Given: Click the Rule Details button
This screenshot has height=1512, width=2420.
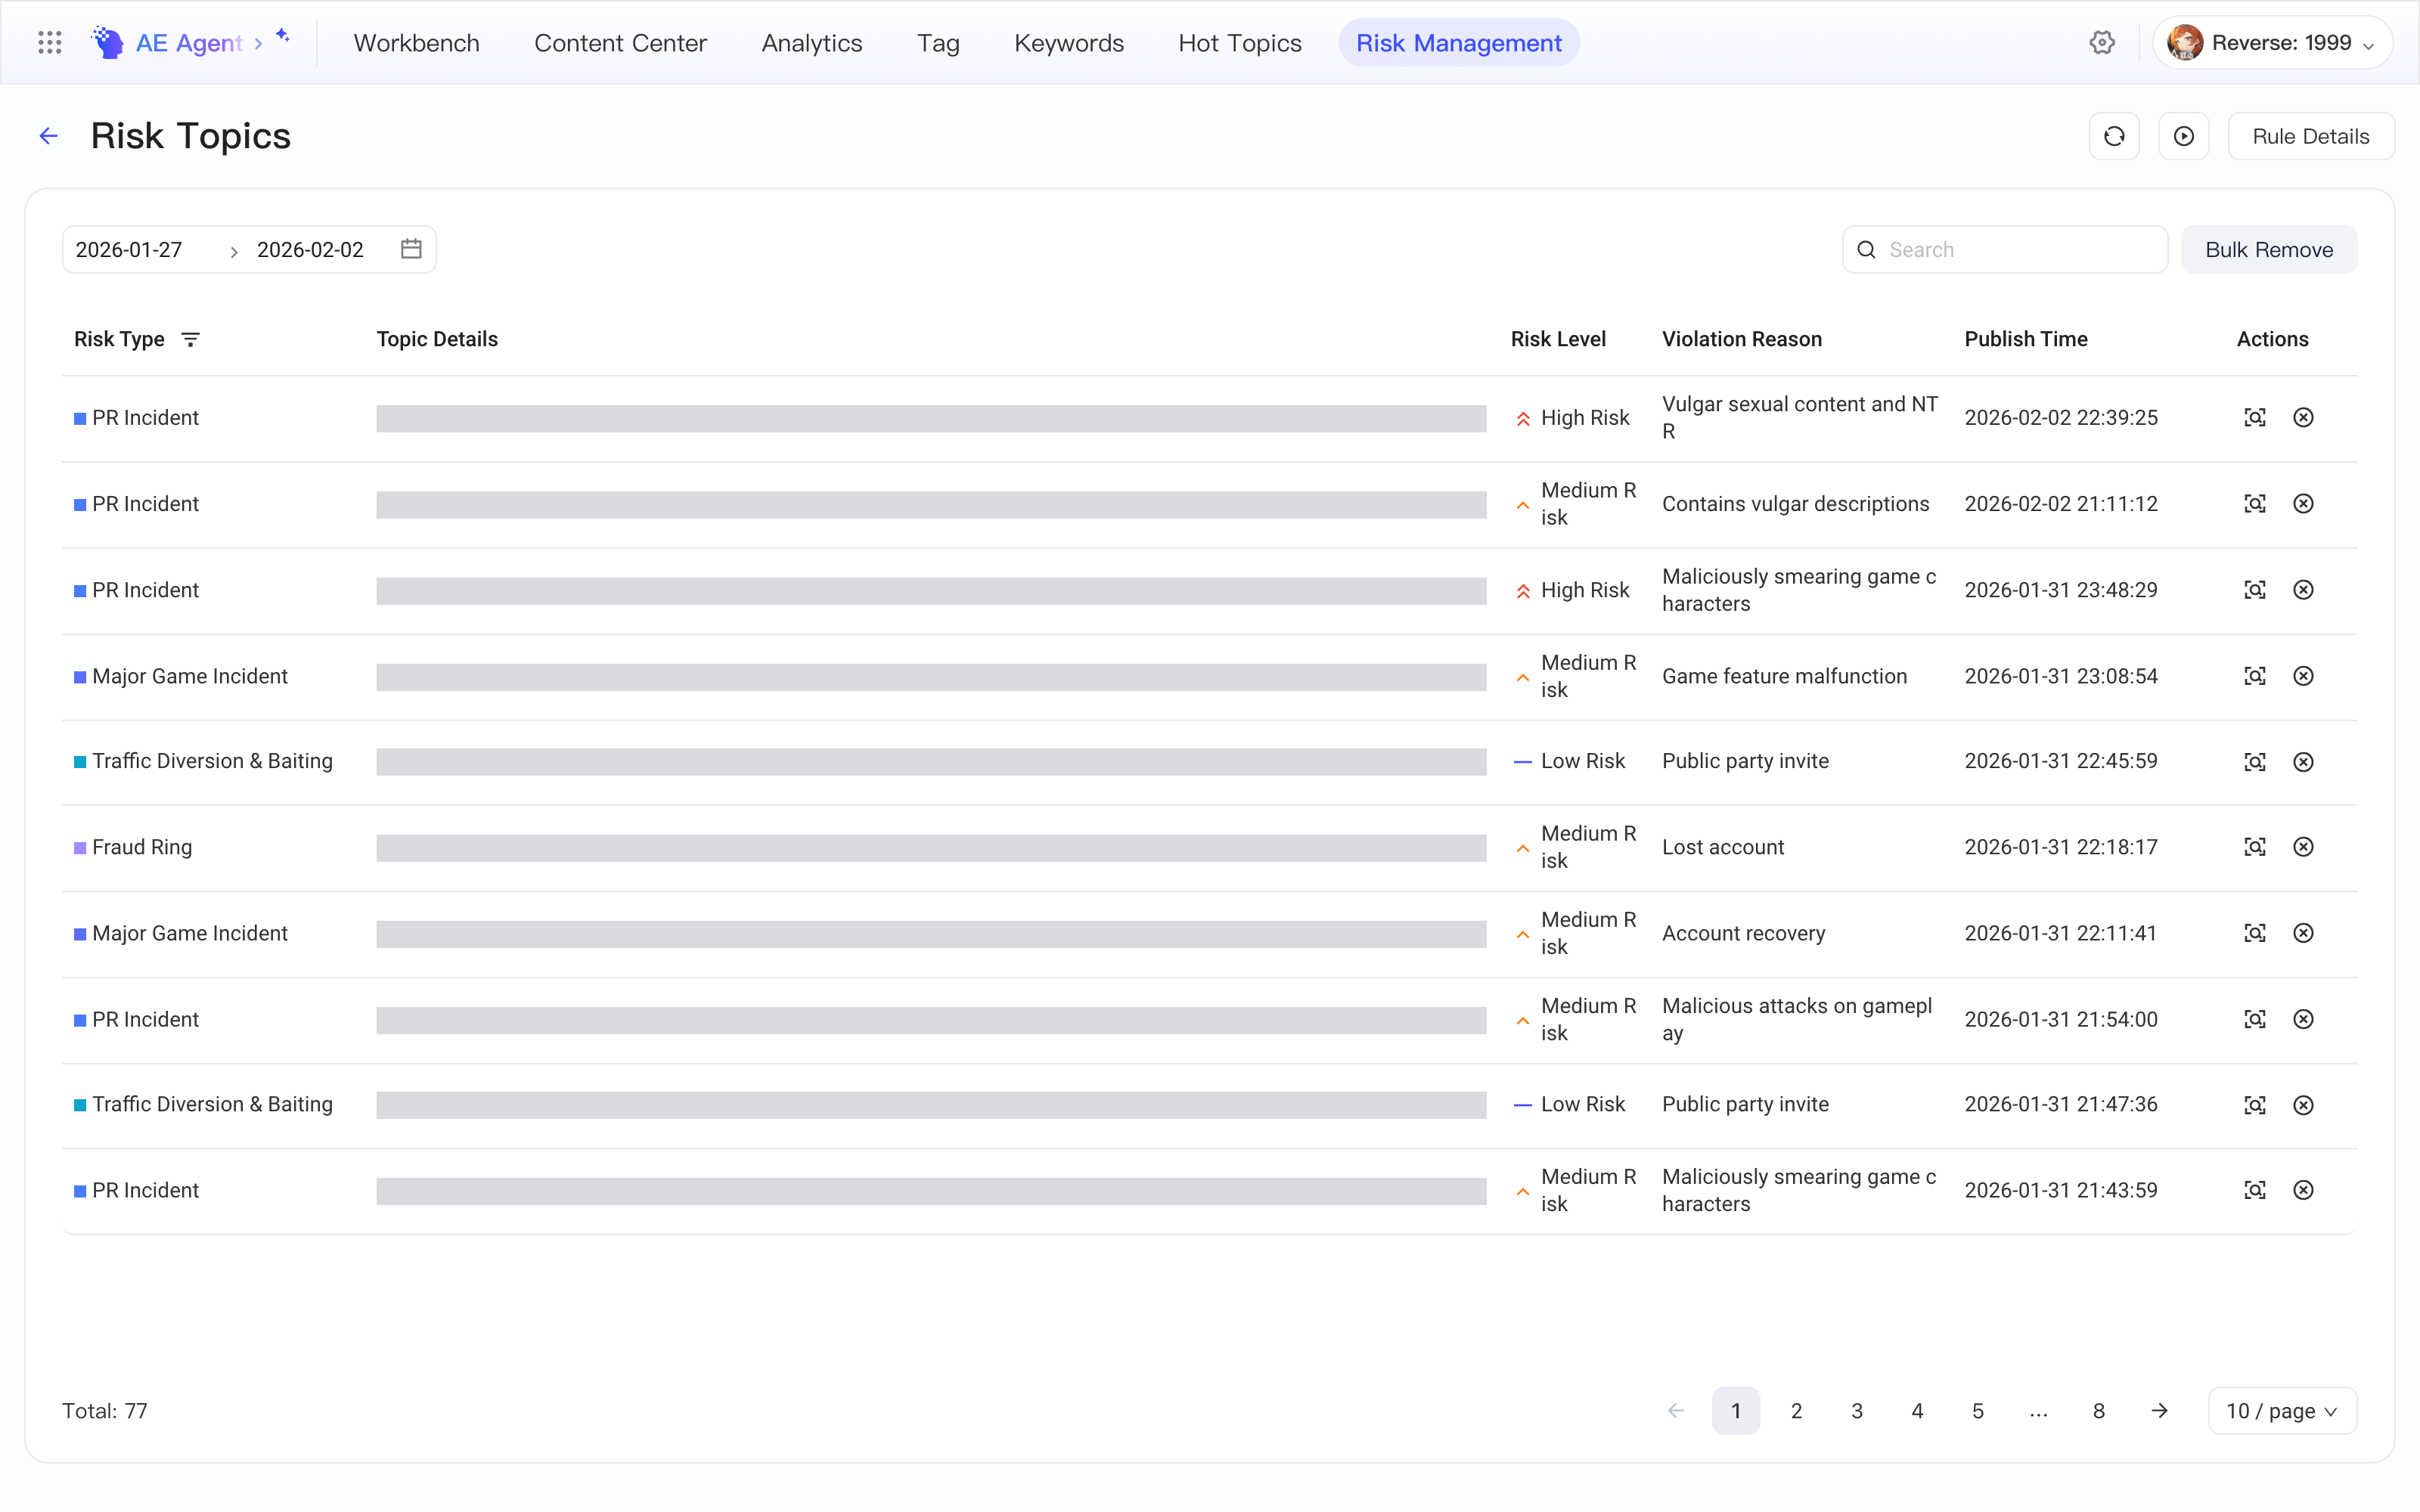Looking at the screenshot, I should (2311, 136).
